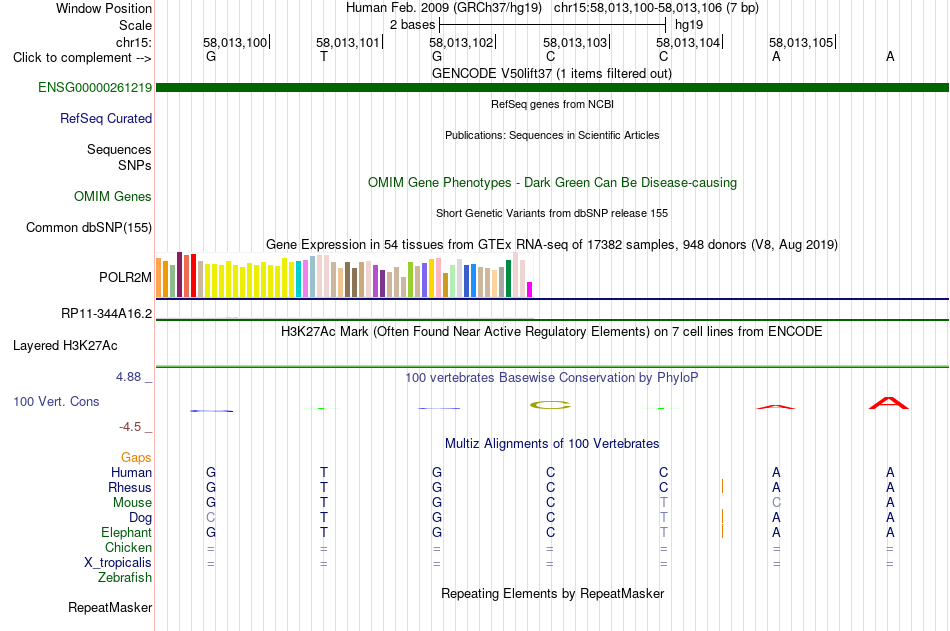Image resolution: width=950 pixels, height=631 pixels.
Task: Click the PhyloP Basewise Conservation title
Action: click(x=552, y=378)
